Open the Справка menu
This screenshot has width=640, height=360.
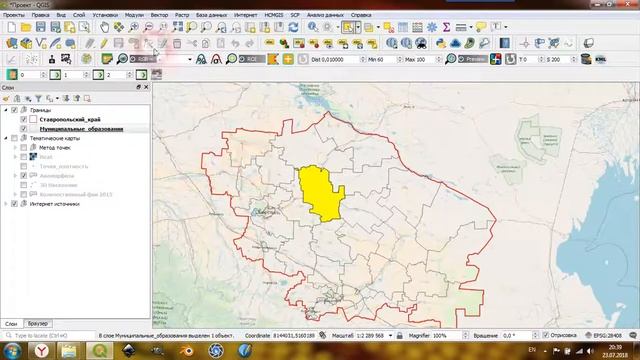coord(361,15)
